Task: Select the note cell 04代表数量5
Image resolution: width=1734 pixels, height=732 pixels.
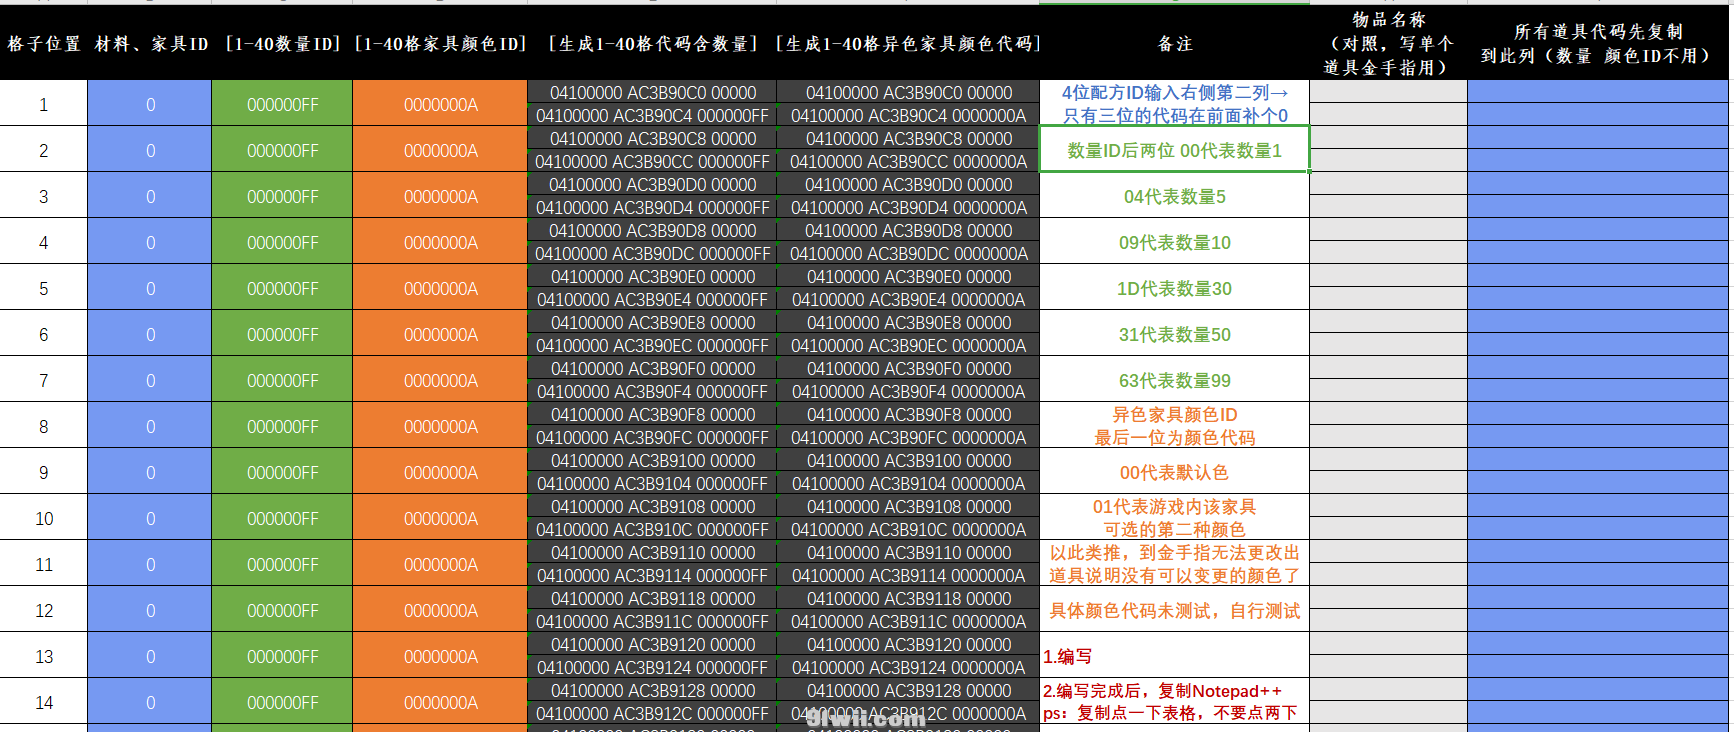Action: point(1175,196)
